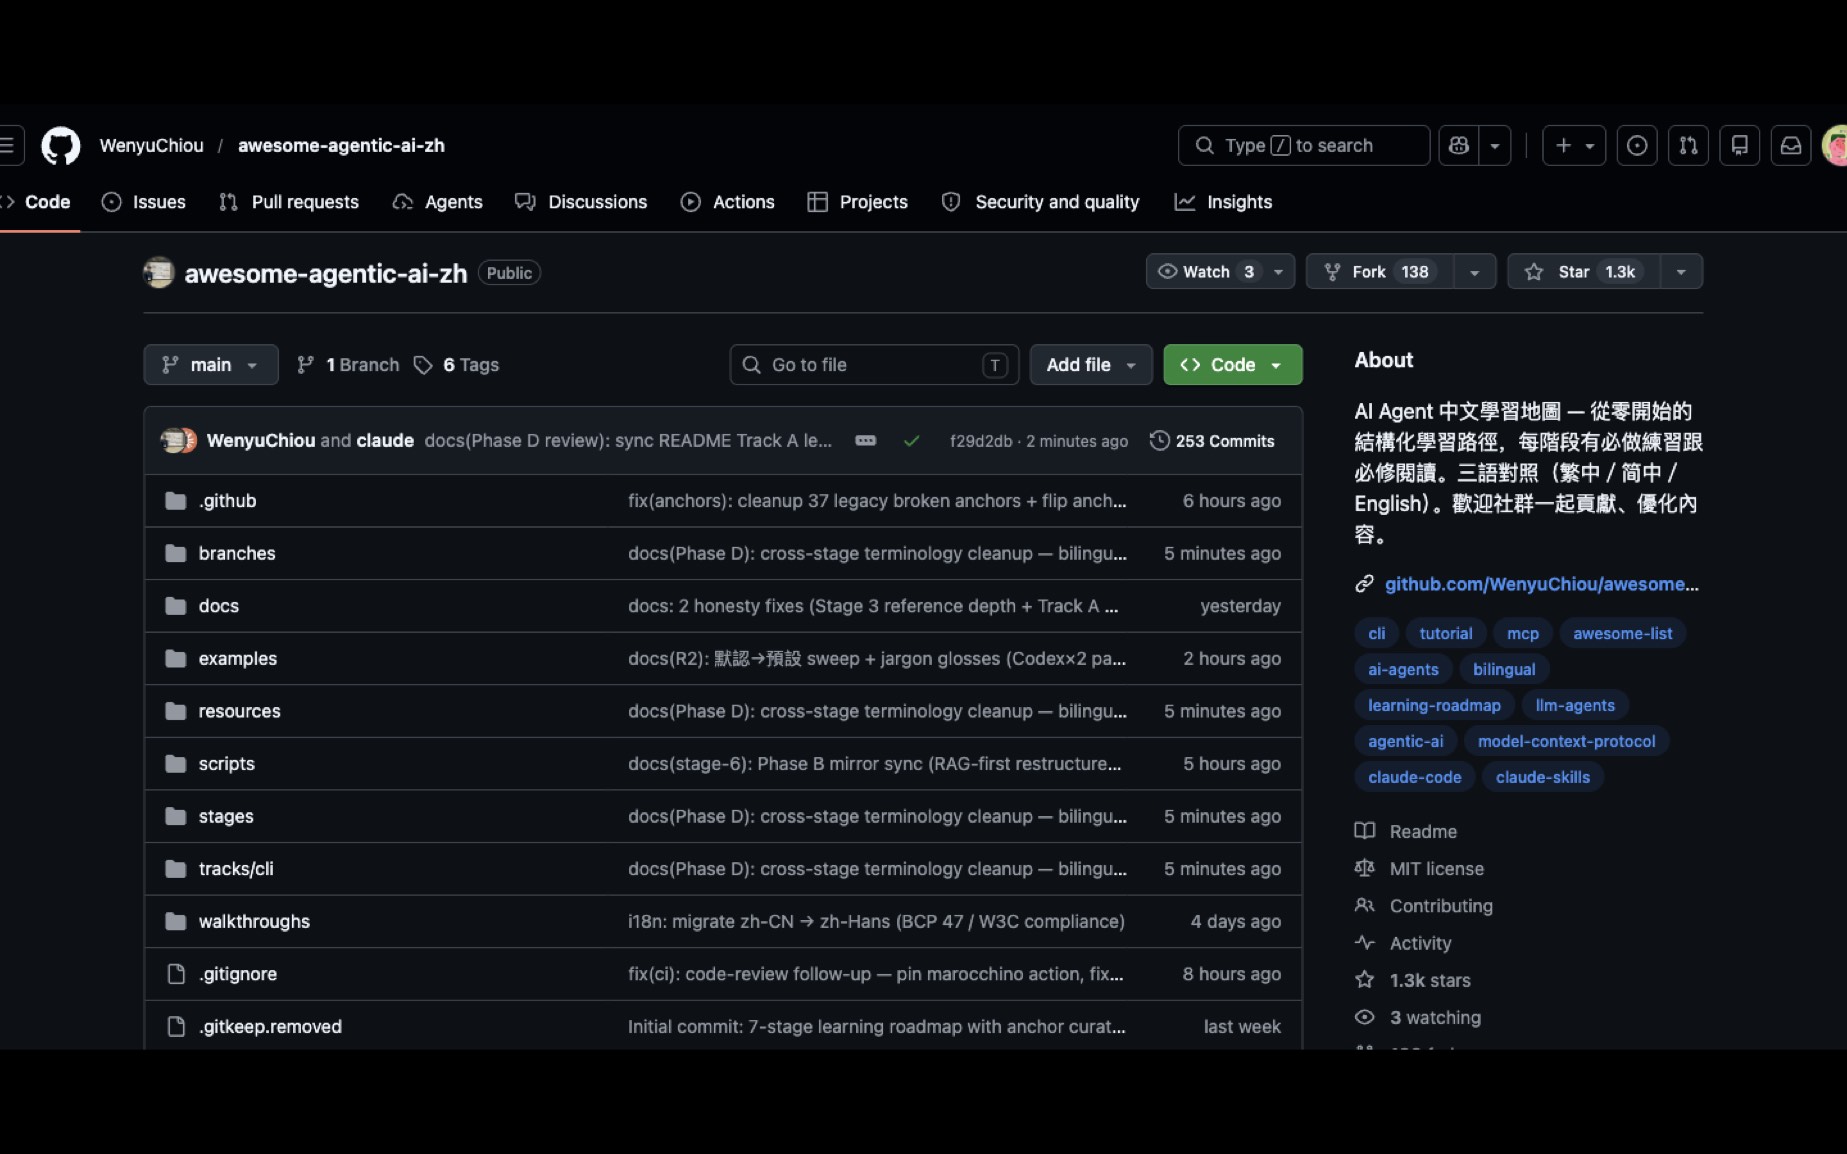Switch to the Code tab

[38, 202]
